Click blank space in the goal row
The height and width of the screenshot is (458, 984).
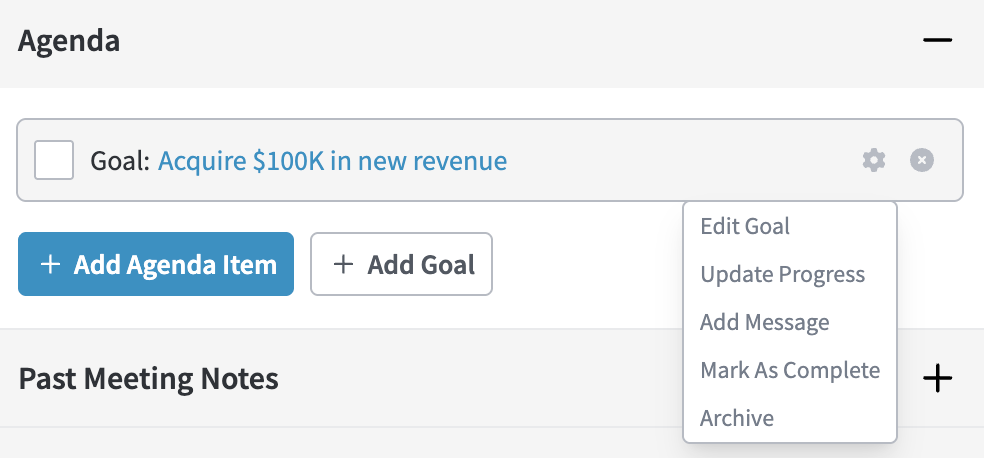pyautogui.click(x=680, y=160)
